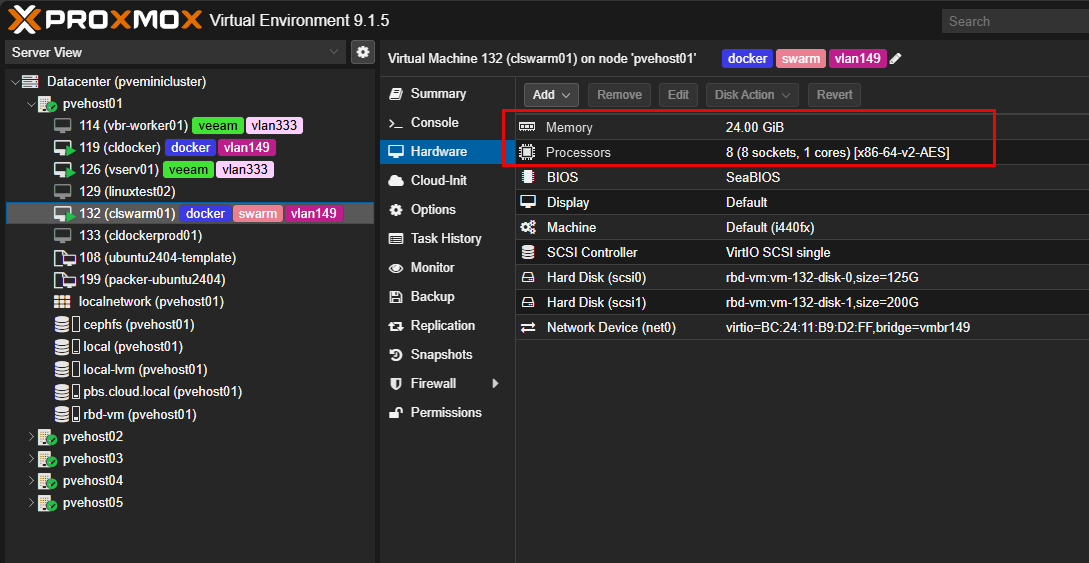
Task: Switch to the Console tab
Action: tap(434, 123)
